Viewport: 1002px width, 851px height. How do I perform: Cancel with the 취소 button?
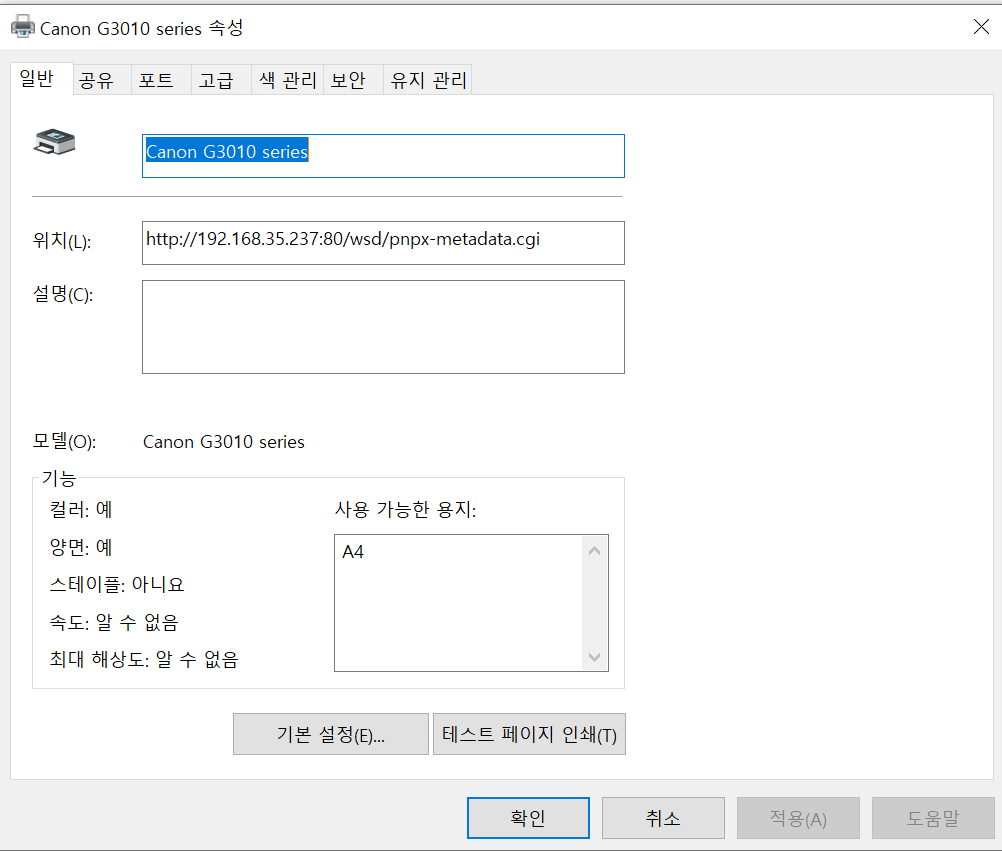pos(663,818)
